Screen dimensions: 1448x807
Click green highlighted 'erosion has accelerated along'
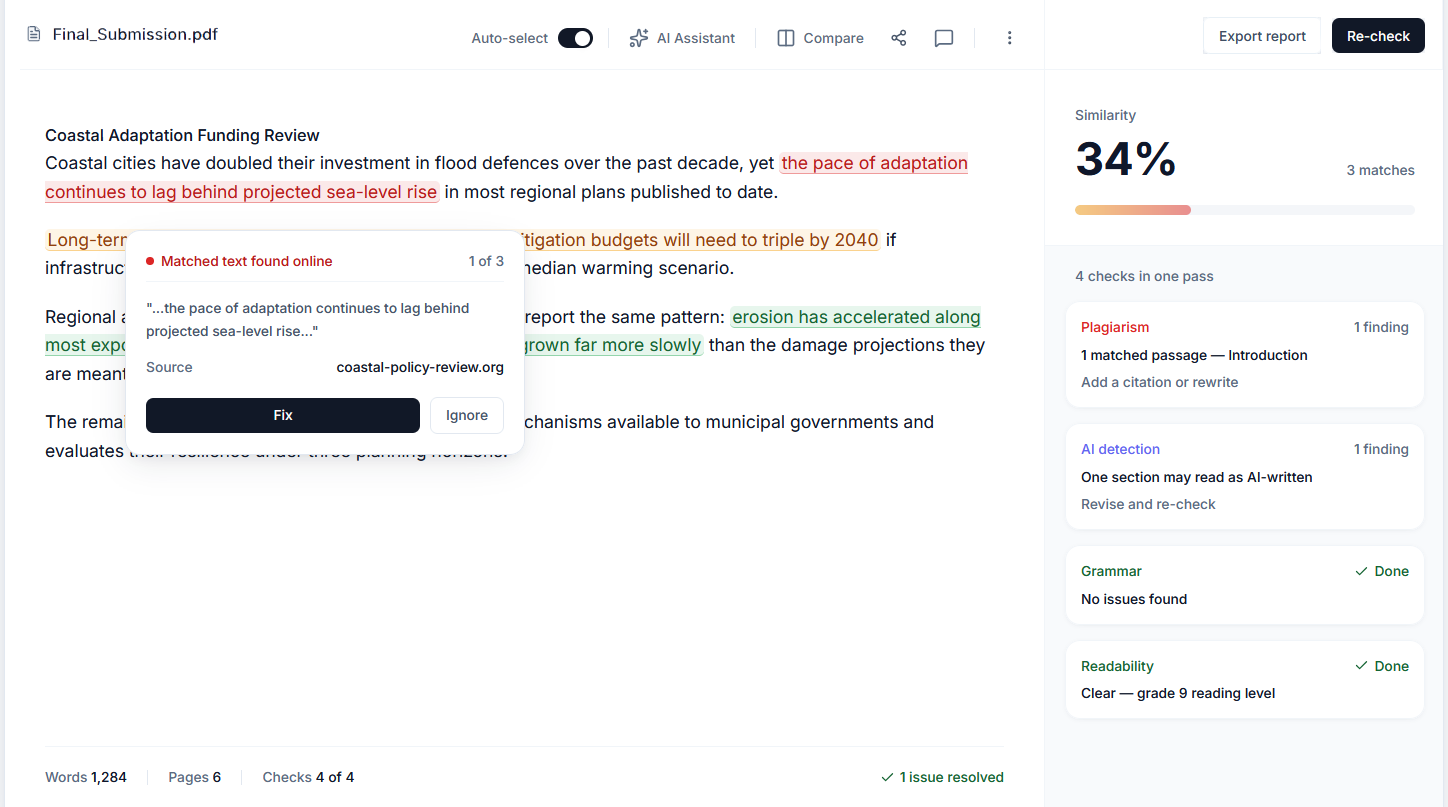coord(856,317)
